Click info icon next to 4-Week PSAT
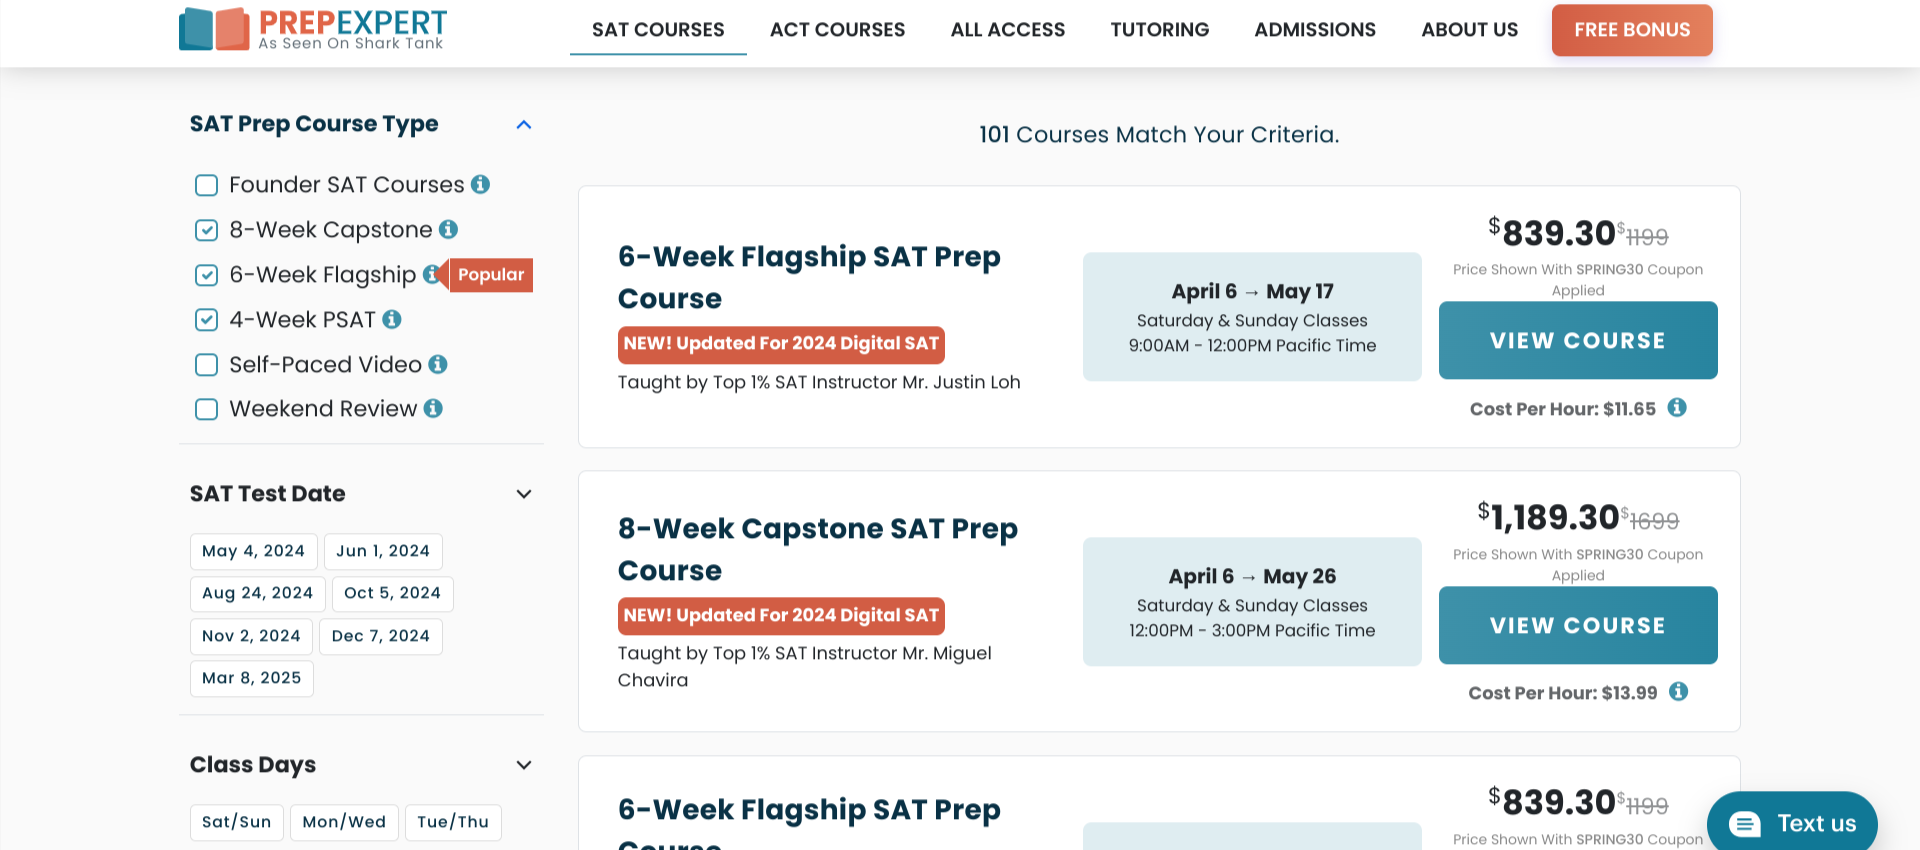1920x850 pixels. click(x=392, y=319)
